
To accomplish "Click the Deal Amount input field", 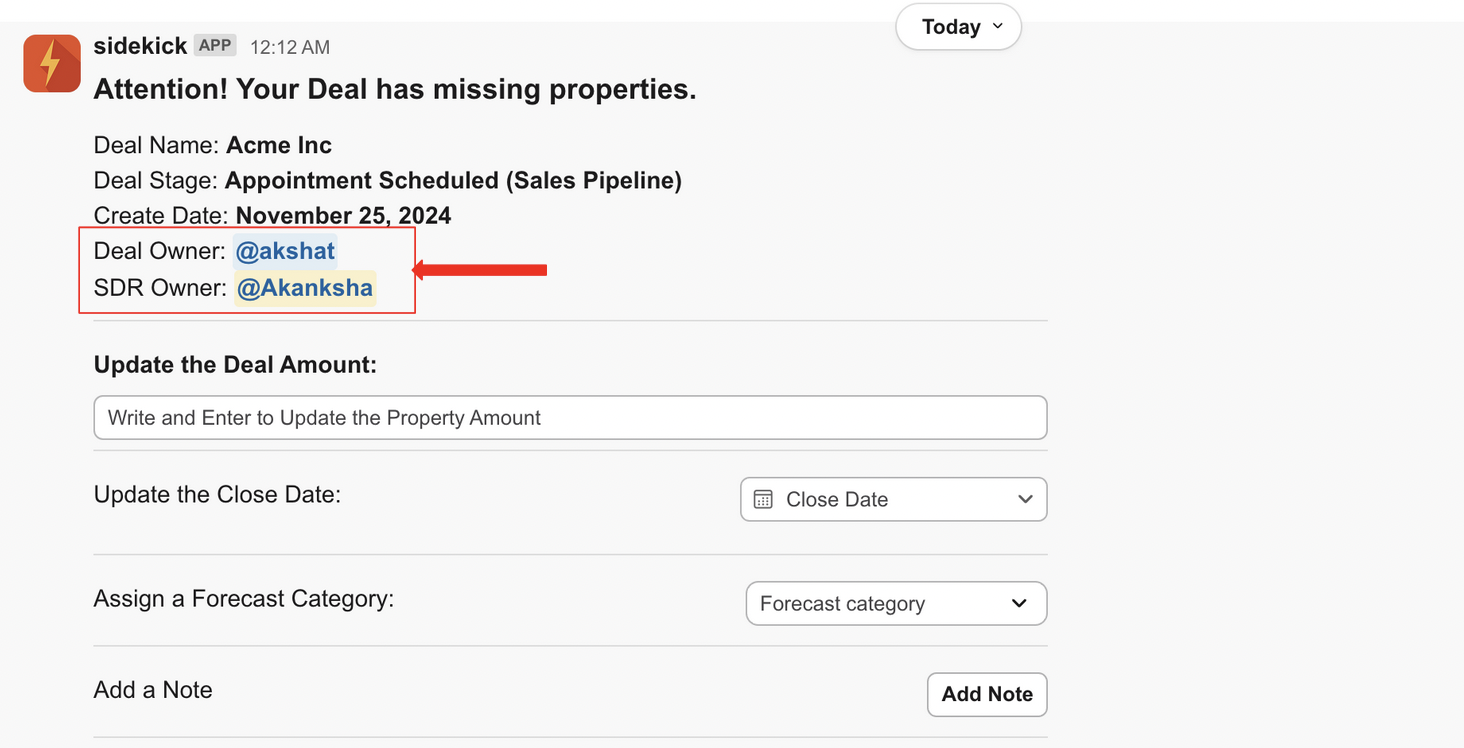I will [x=570, y=418].
